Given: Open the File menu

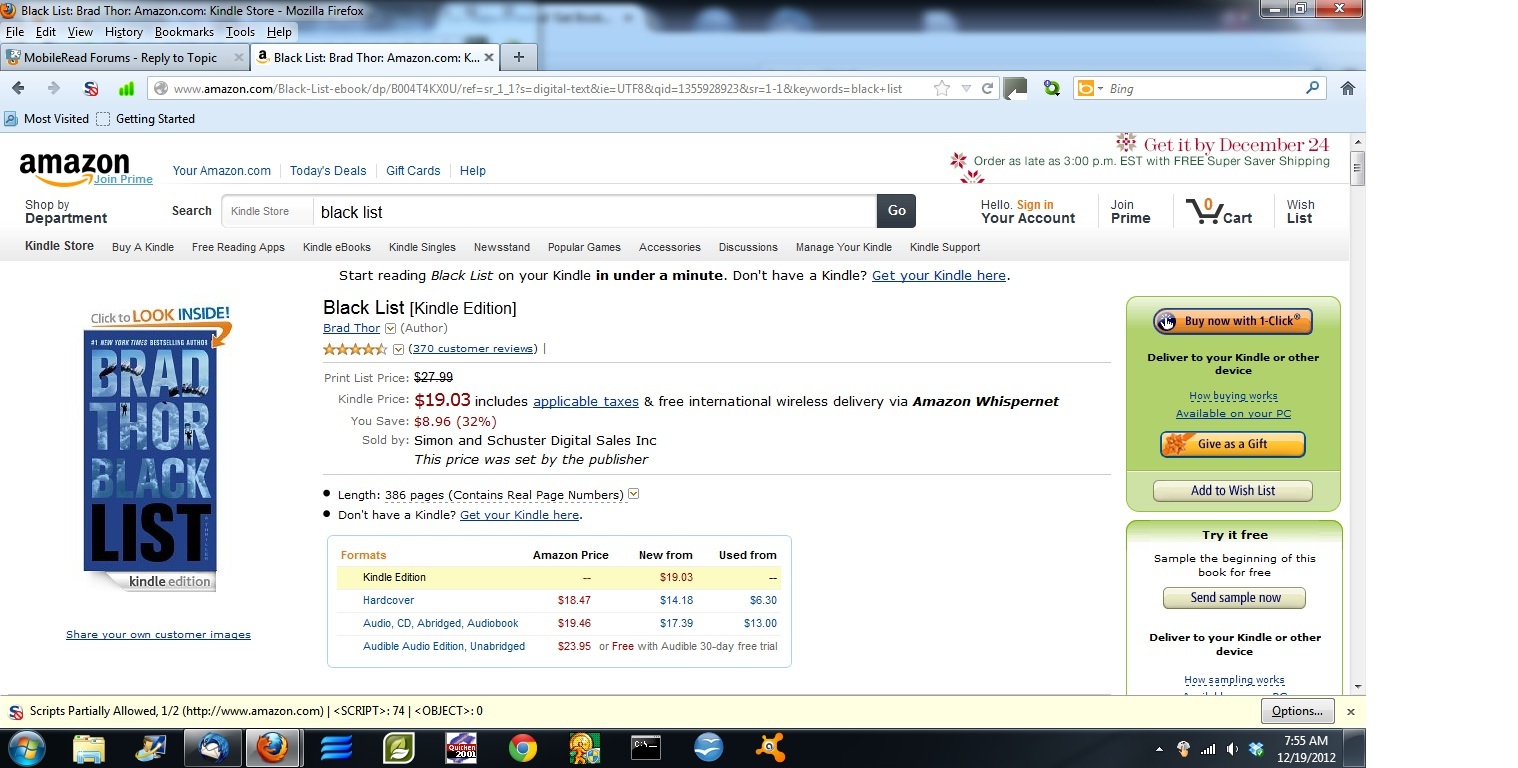Looking at the screenshot, I should point(15,32).
